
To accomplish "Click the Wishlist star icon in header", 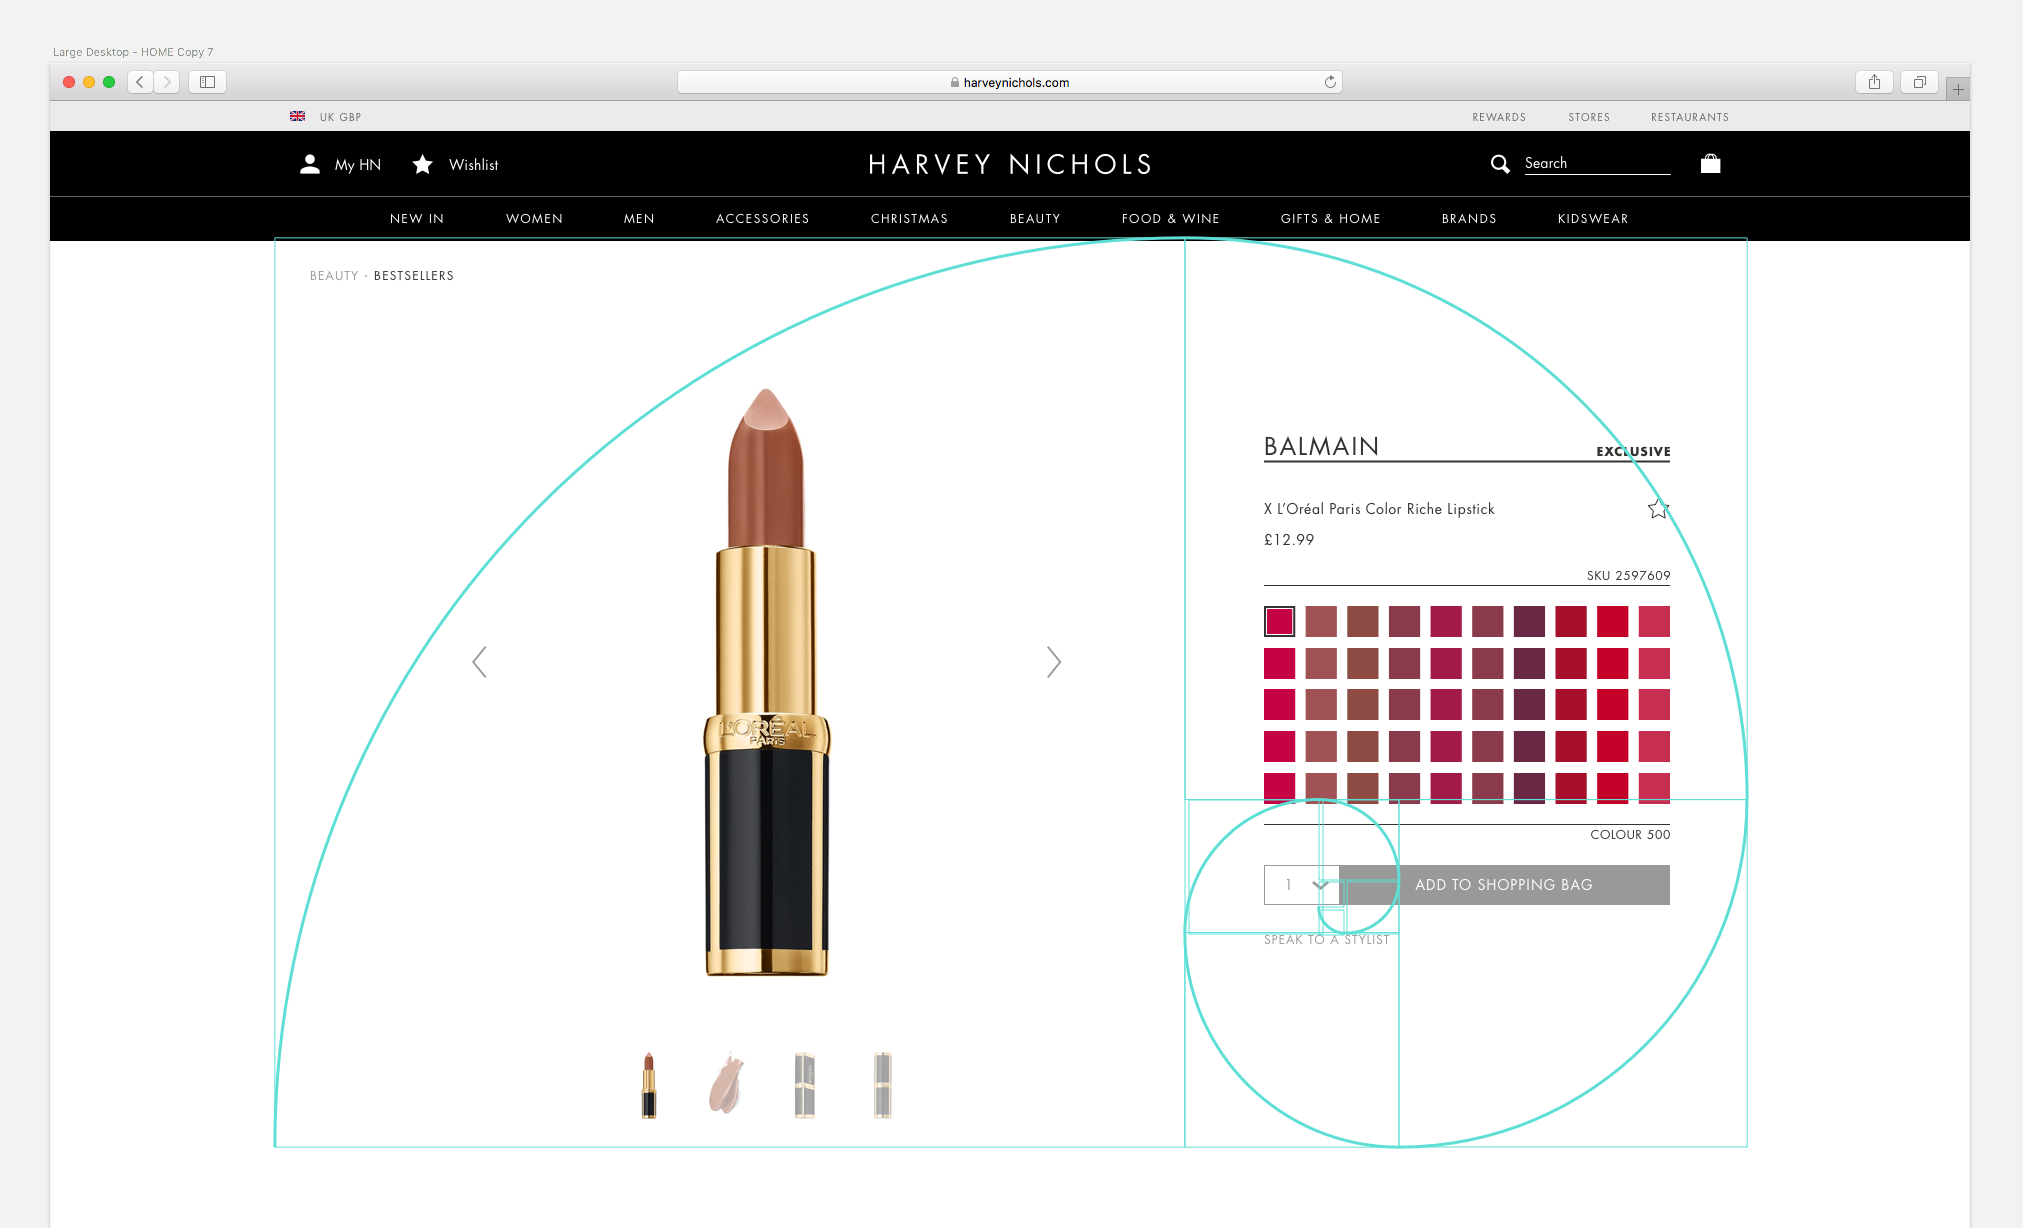I will pos(423,164).
